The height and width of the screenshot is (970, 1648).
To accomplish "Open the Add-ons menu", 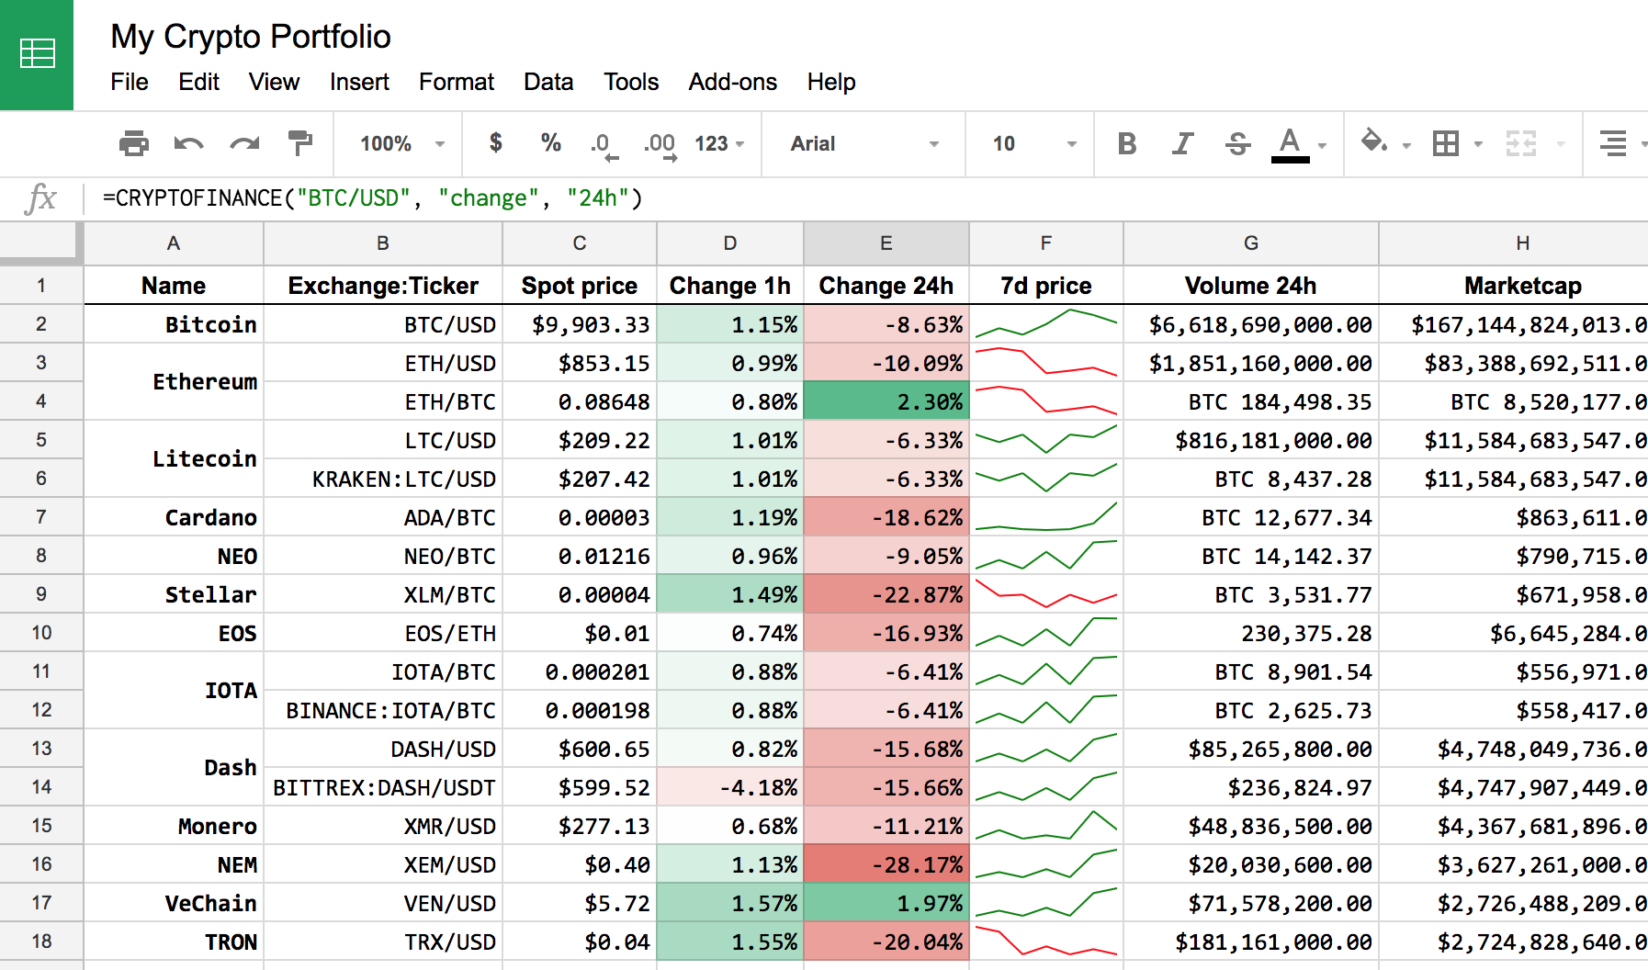I will point(733,82).
